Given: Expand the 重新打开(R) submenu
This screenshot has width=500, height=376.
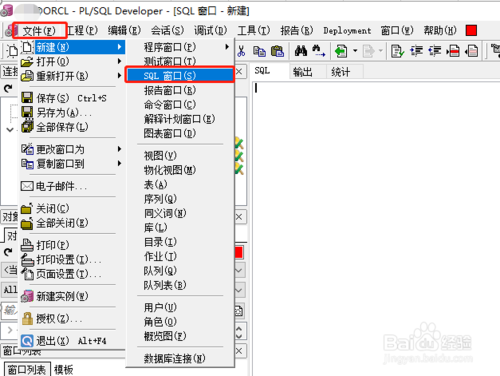Looking at the screenshot, I should [73, 76].
